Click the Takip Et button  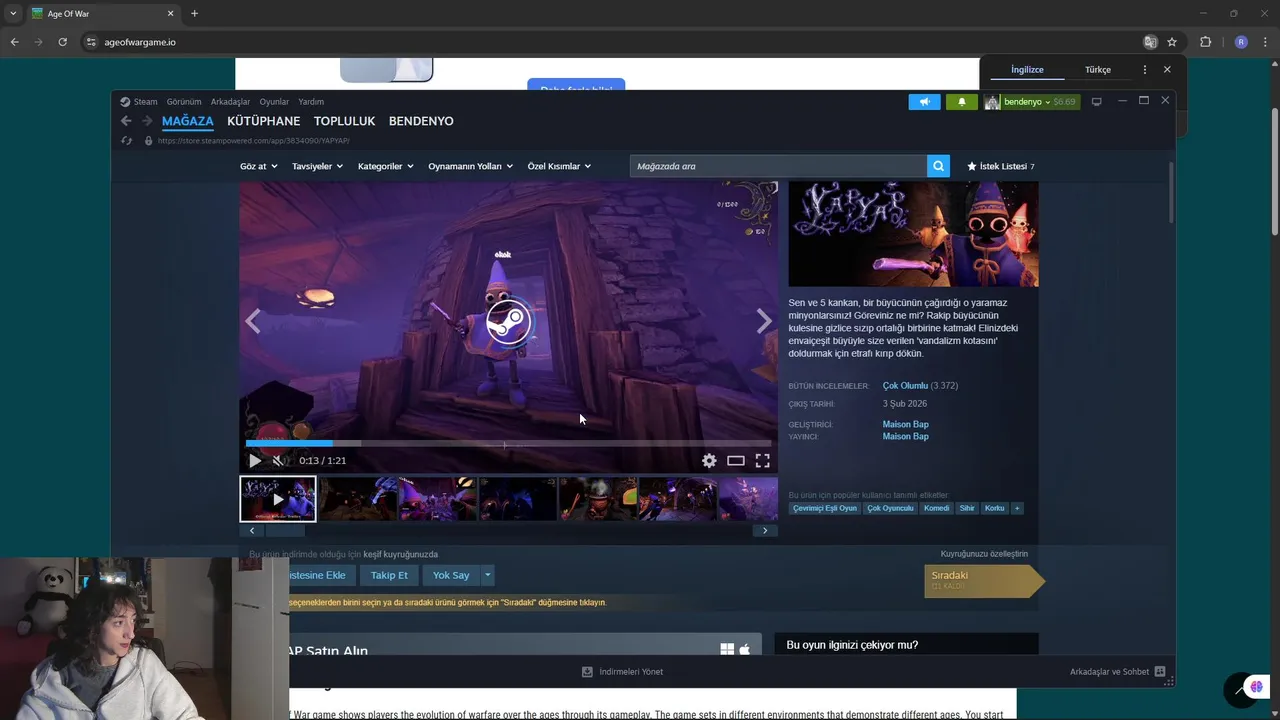389,575
